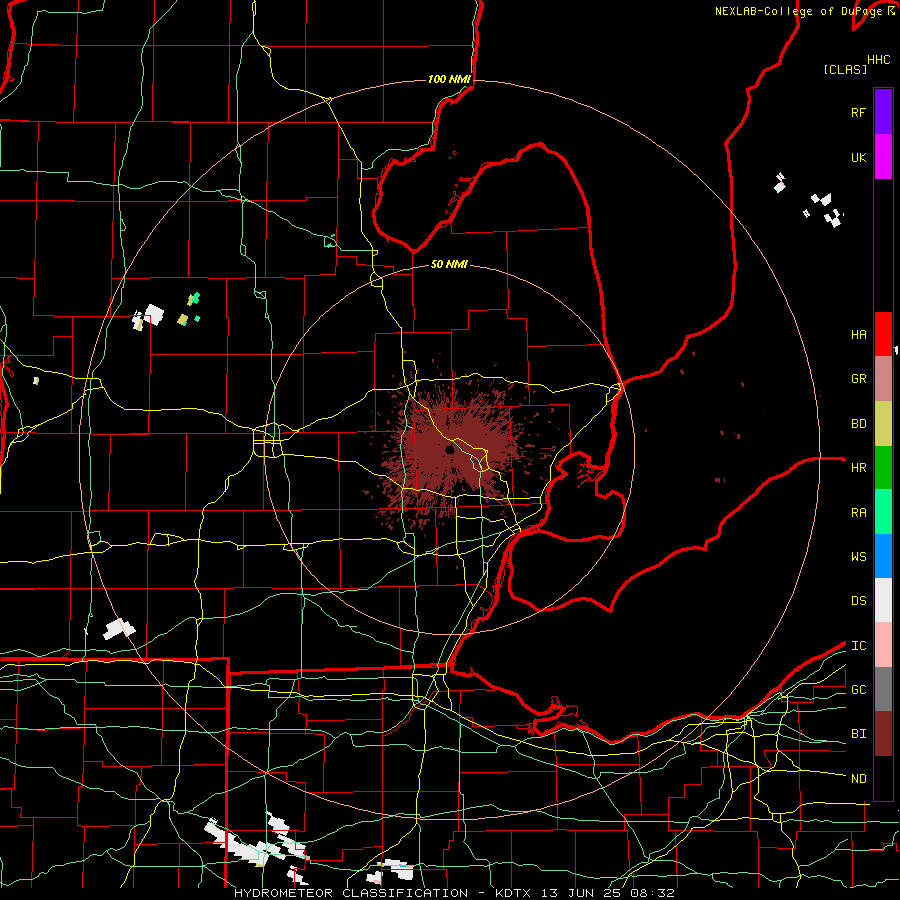This screenshot has height=900, width=900.
Task: Click the IC light pink legend swatch
Action: click(x=883, y=645)
